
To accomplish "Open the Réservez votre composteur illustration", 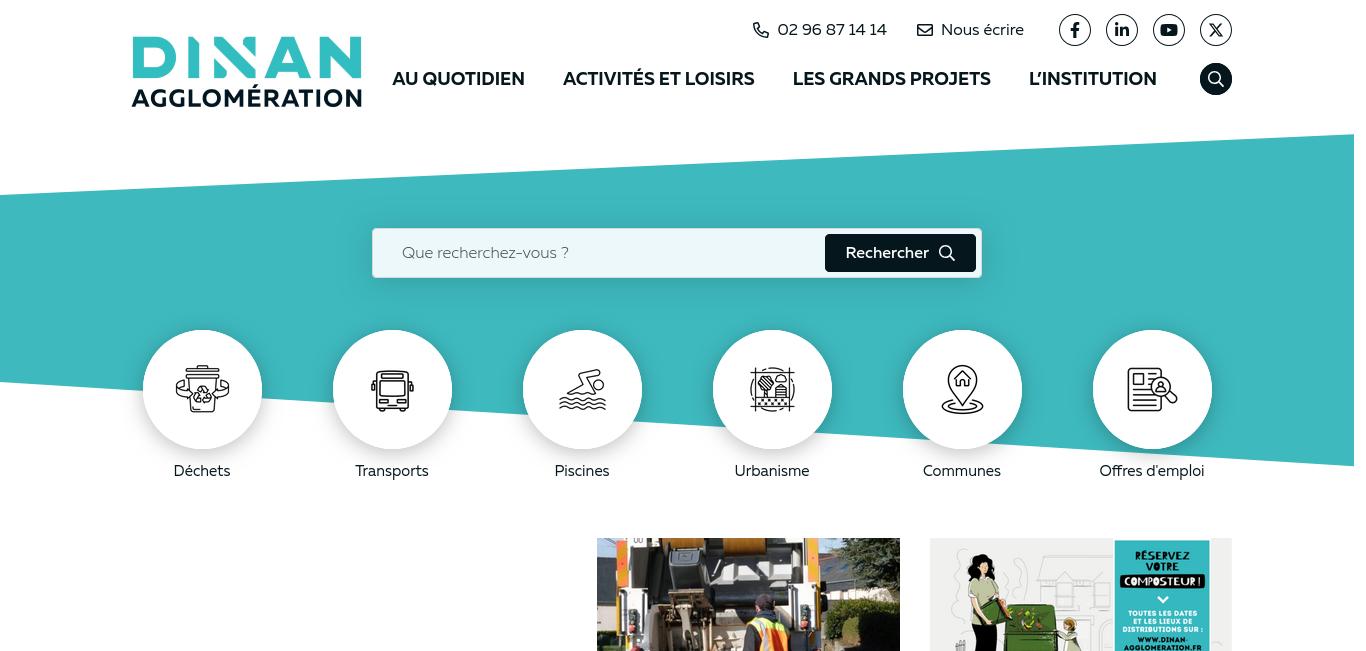I will coord(1081,594).
